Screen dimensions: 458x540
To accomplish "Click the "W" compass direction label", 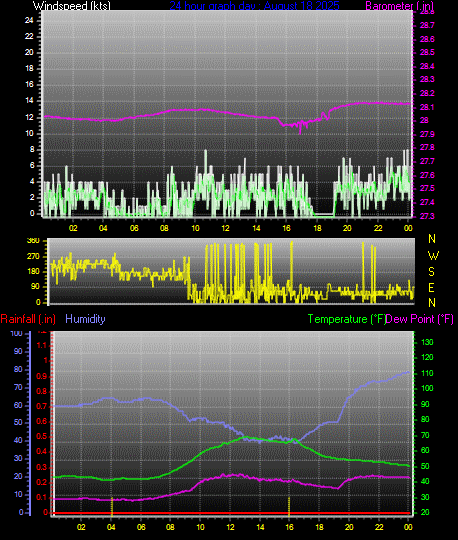I will [x=433, y=256].
